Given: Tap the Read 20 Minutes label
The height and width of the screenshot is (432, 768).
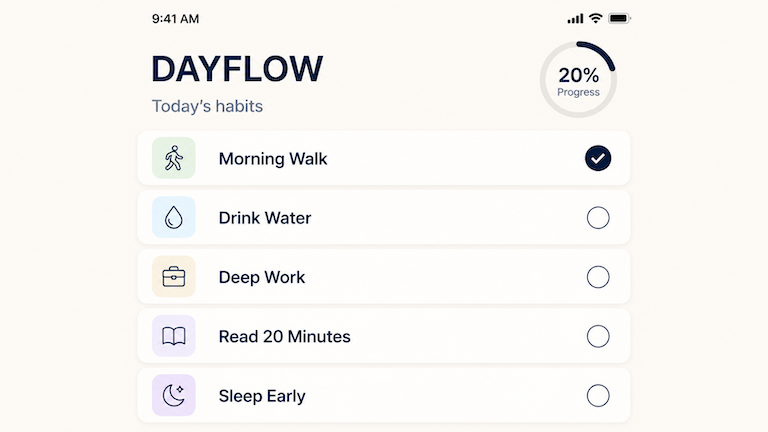Looking at the screenshot, I should pos(285,337).
